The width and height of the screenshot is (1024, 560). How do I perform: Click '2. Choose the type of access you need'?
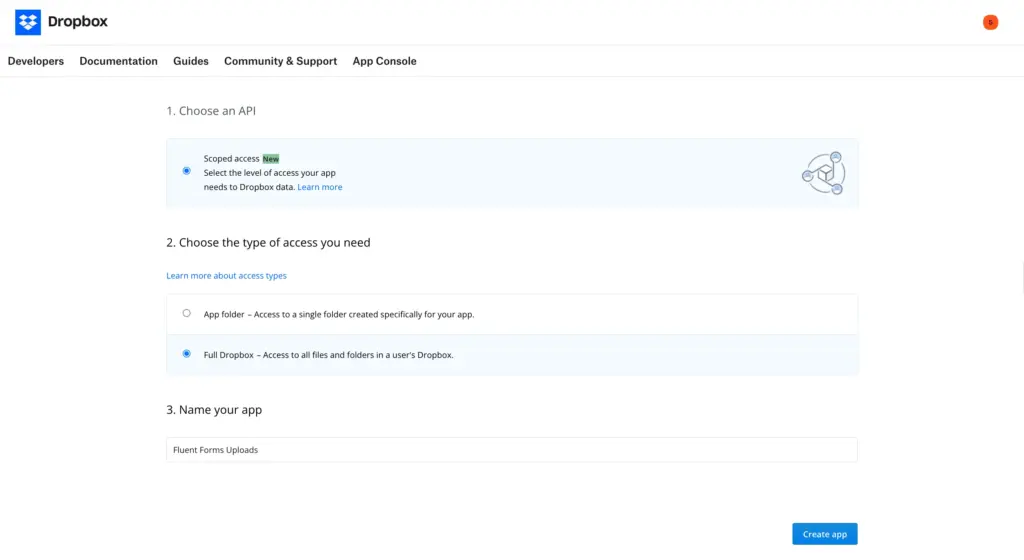[268, 242]
